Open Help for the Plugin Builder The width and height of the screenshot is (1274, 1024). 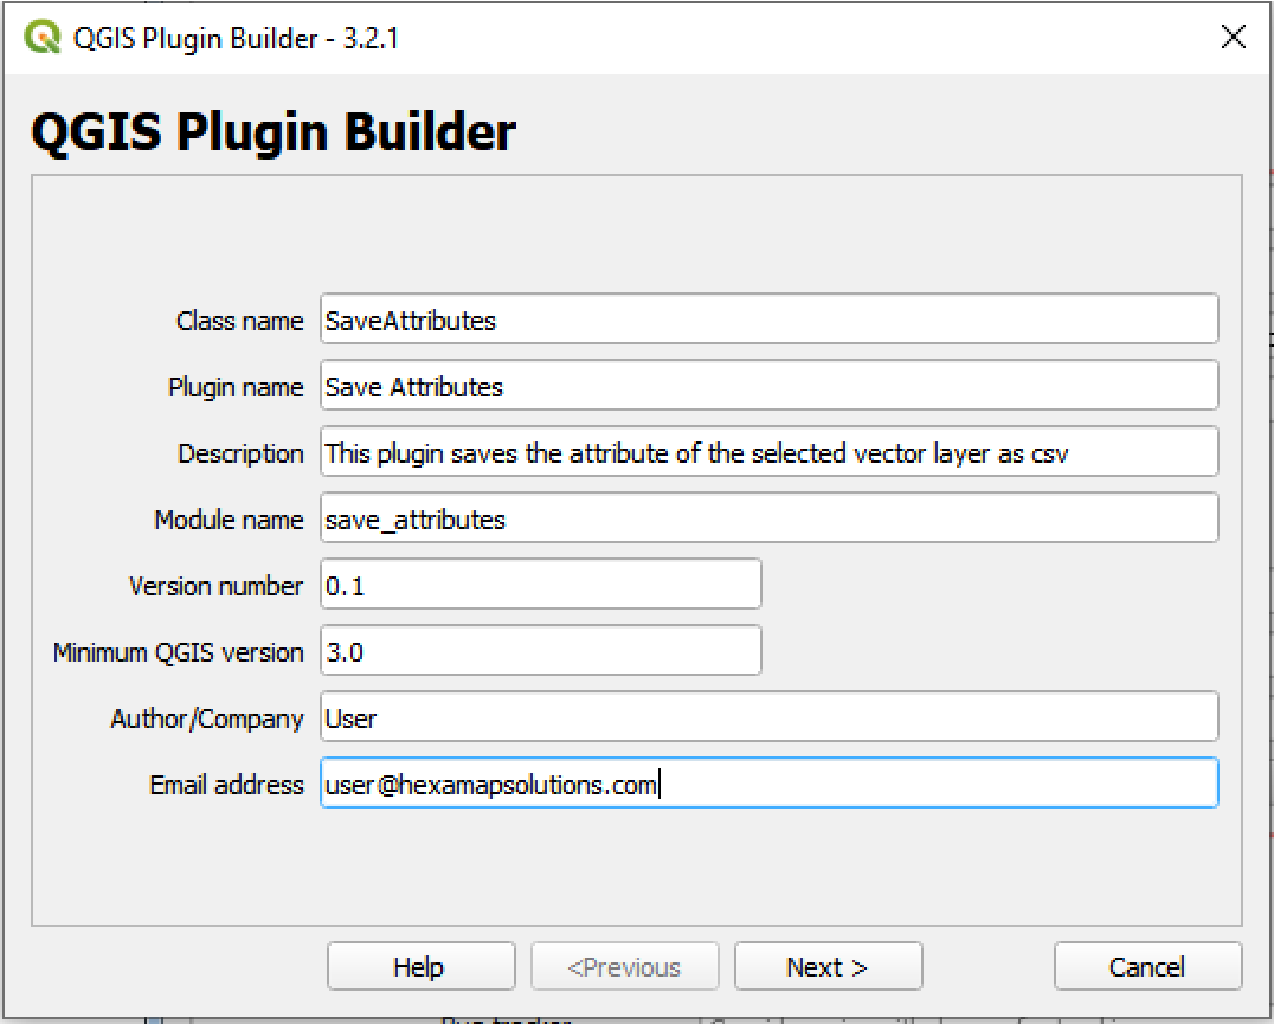[421, 967]
